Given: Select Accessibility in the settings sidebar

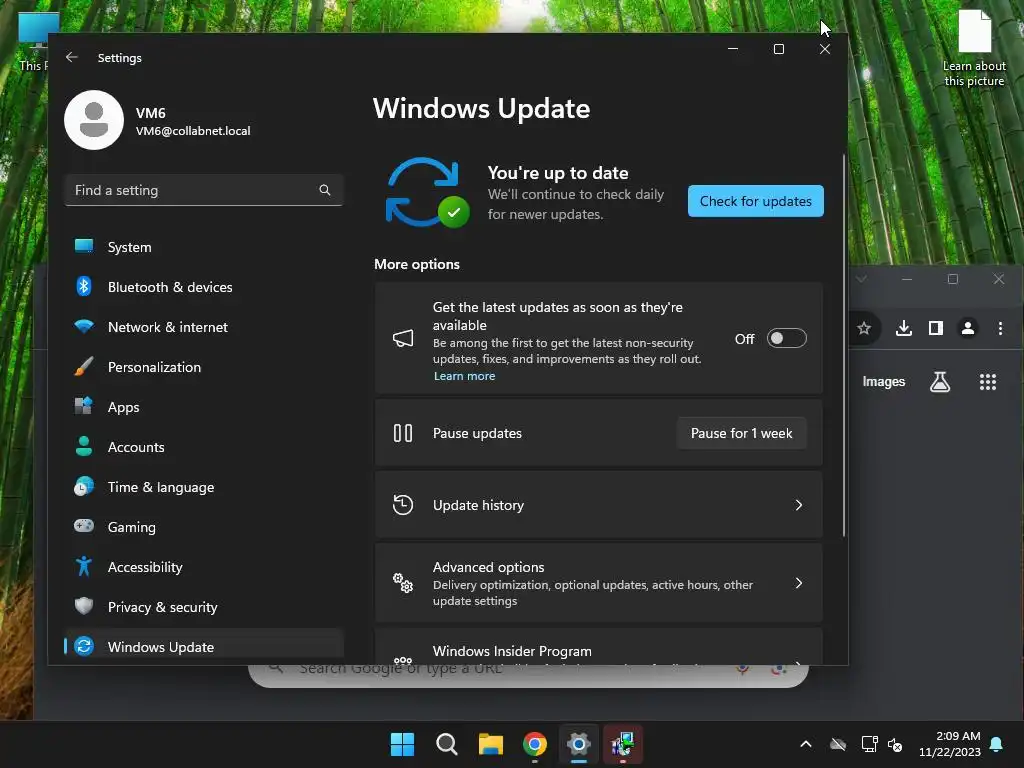Looking at the screenshot, I should tap(204, 567).
